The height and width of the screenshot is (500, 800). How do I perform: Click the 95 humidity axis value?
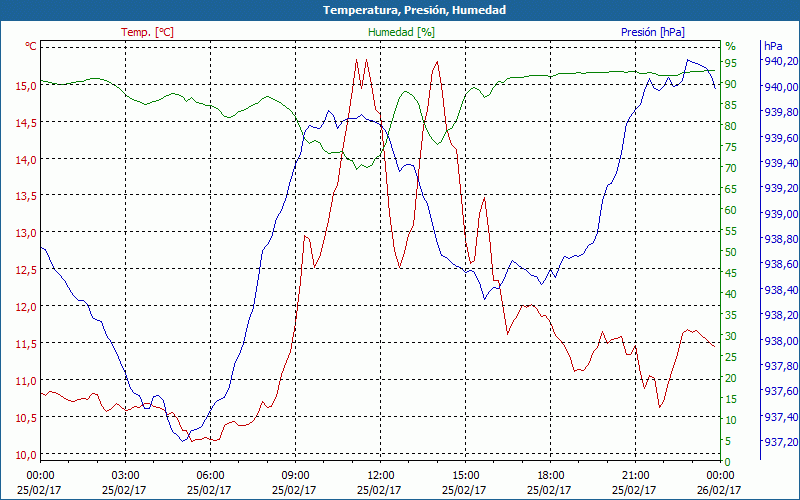pos(730,63)
